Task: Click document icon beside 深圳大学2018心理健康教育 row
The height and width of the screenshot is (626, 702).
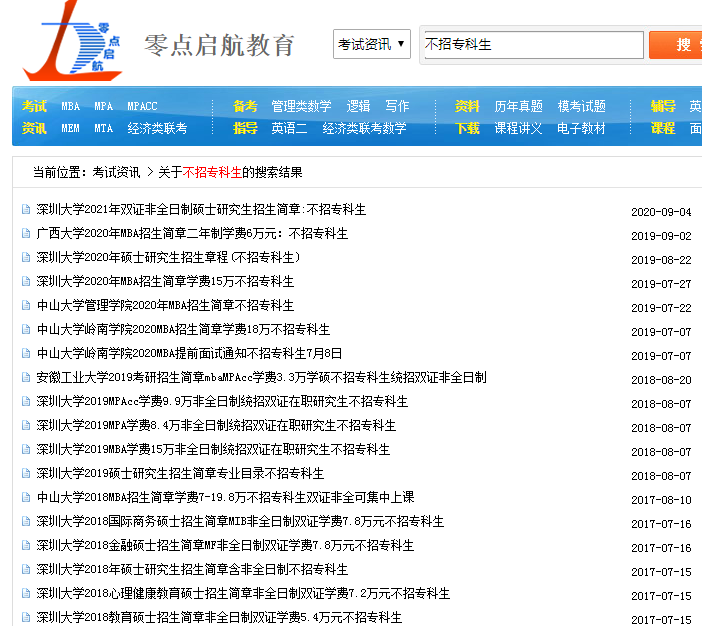Action: [26, 593]
